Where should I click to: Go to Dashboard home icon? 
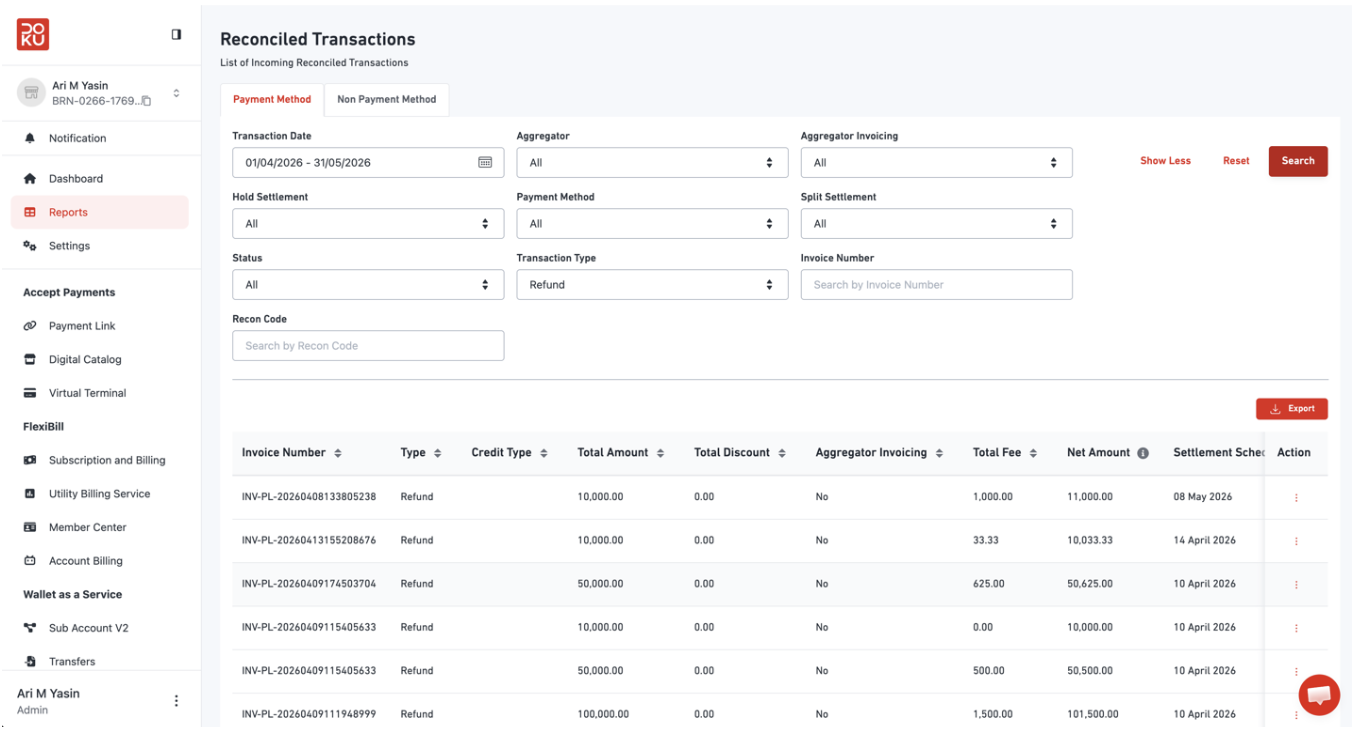click(30, 179)
